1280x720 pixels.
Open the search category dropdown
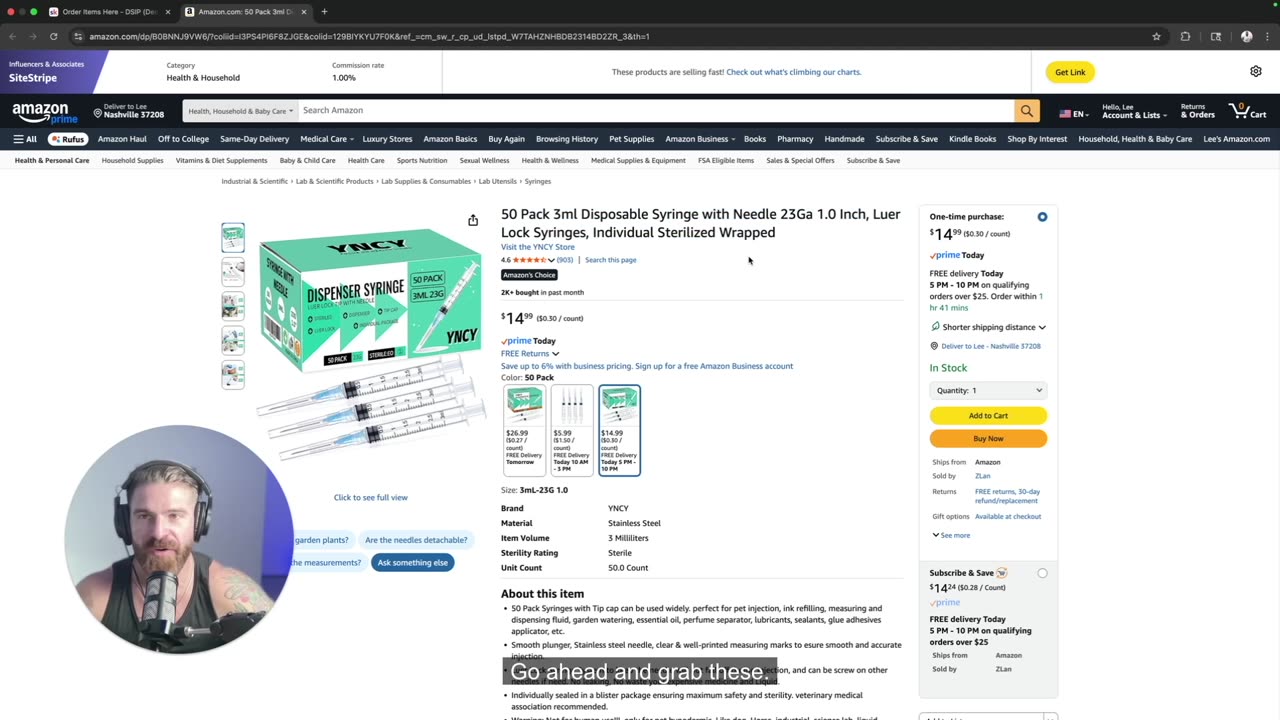click(240, 111)
